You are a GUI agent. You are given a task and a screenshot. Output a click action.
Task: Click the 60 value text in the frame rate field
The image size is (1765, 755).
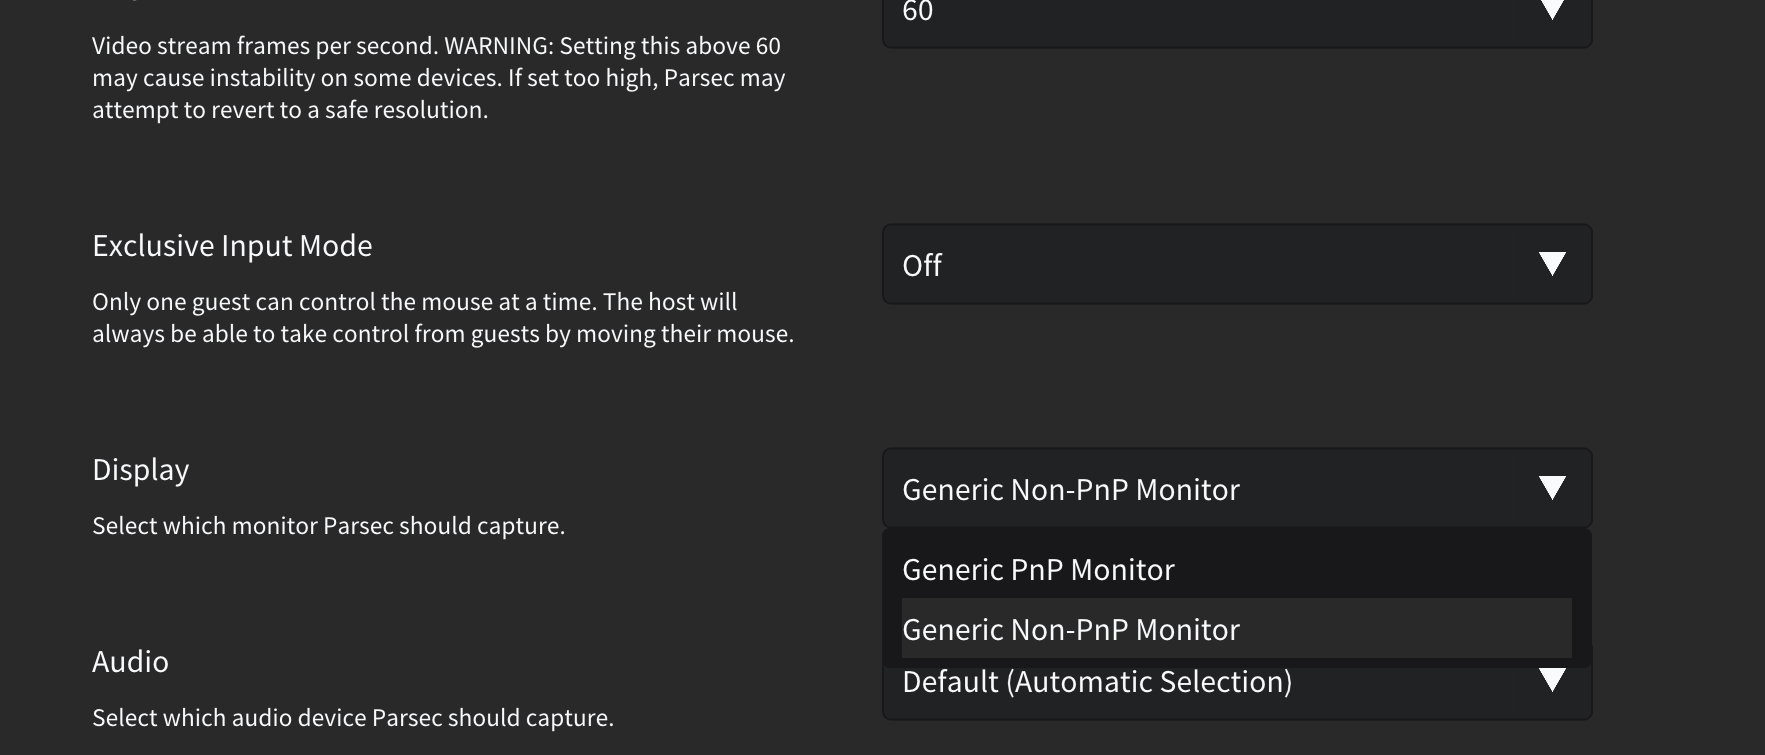pyautogui.click(x=917, y=12)
